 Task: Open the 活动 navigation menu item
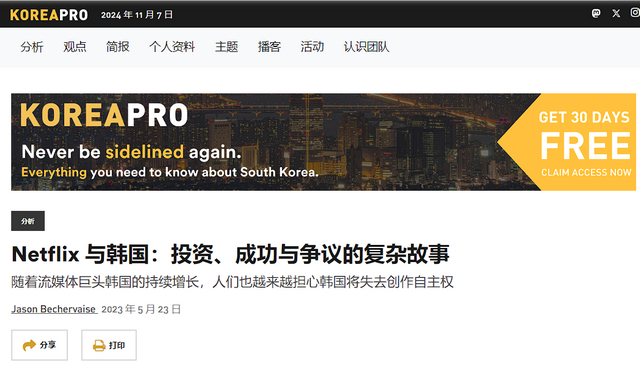(x=312, y=47)
